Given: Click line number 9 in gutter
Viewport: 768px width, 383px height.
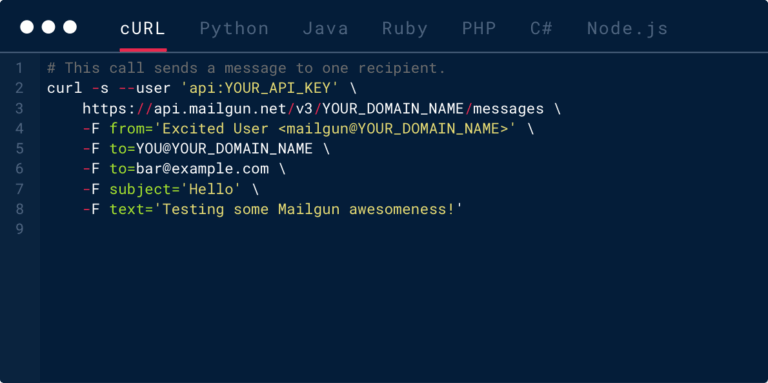Looking at the screenshot, I should [x=19, y=229].
